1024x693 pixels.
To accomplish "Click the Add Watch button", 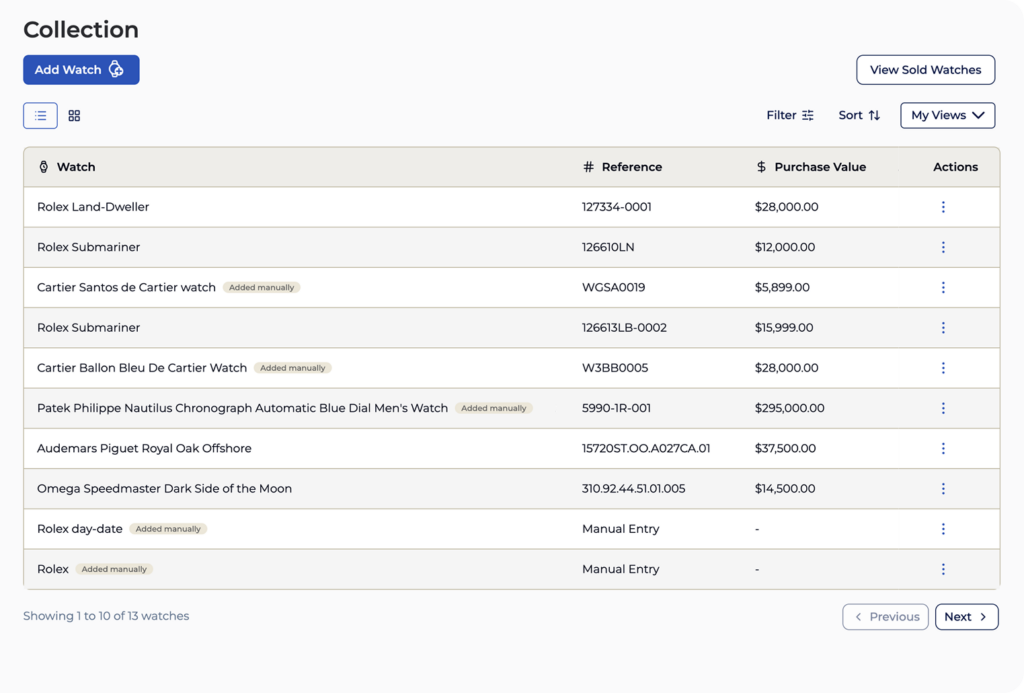I will pyautogui.click(x=81, y=69).
